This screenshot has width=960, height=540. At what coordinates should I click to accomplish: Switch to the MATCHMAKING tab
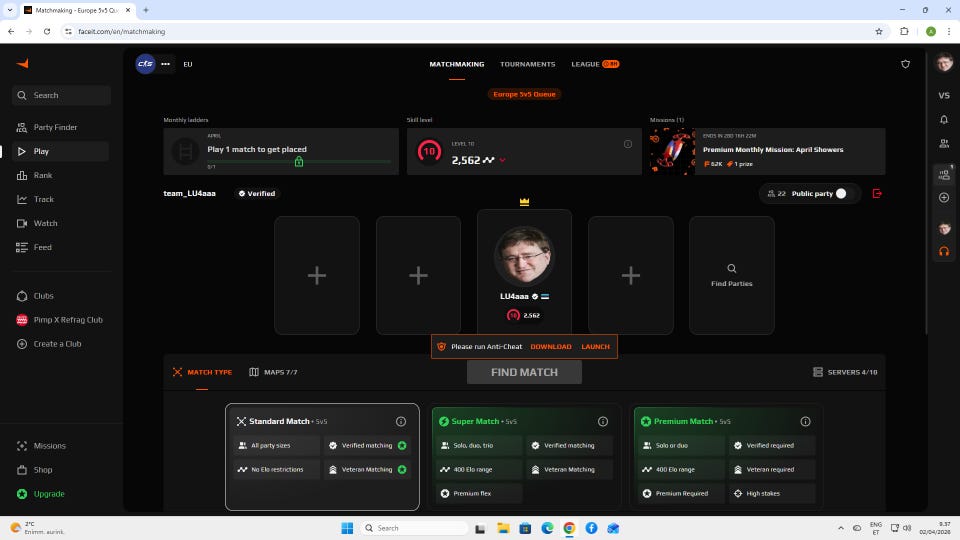pyautogui.click(x=457, y=64)
